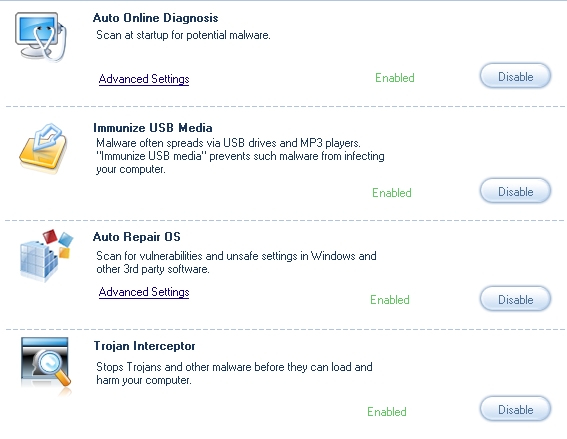Open Advanced Settings for Auto Online Diagnosis
This screenshot has width=567, height=439.
(144, 79)
